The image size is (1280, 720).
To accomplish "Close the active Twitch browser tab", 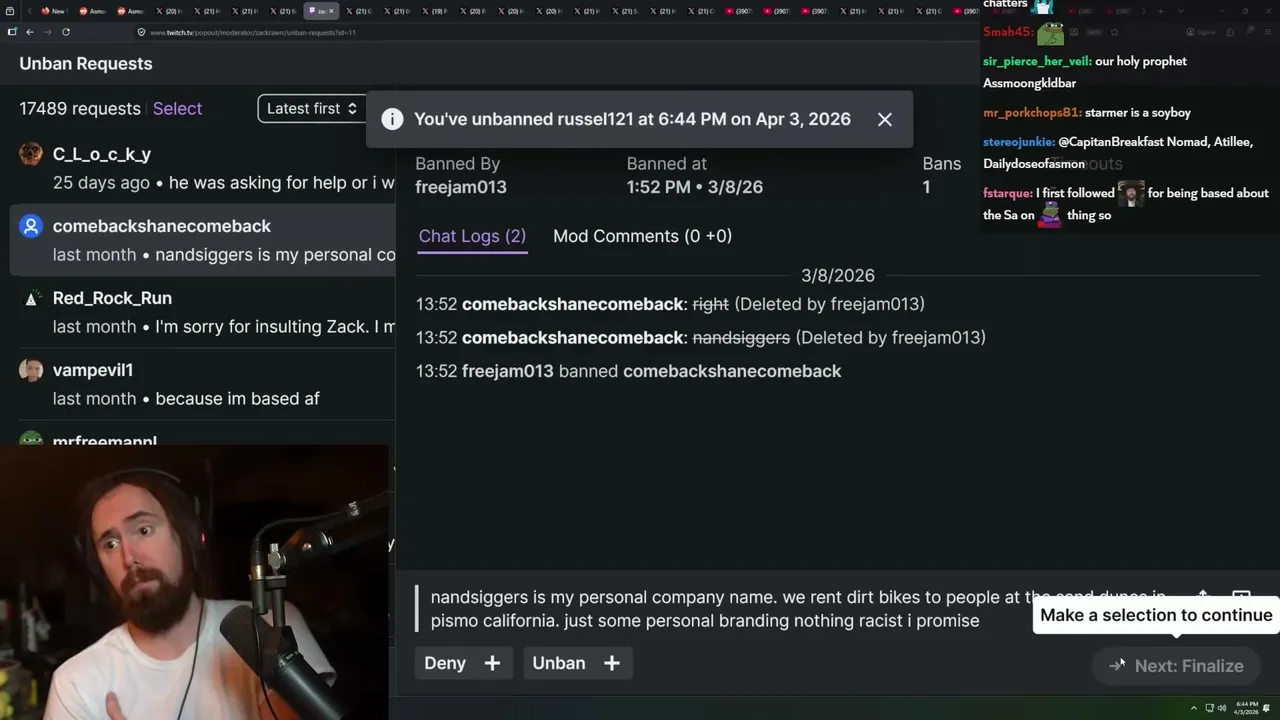I will (x=331, y=11).
